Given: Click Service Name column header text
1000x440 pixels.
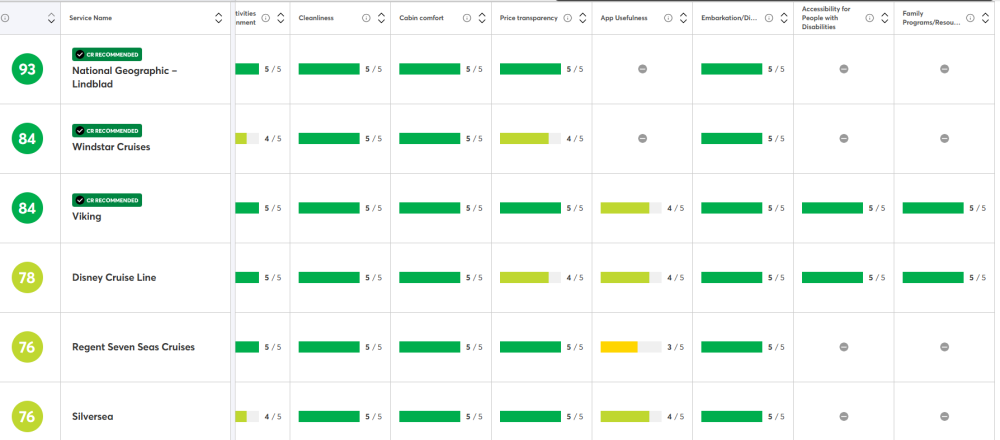Looking at the screenshot, I should coord(91,18).
